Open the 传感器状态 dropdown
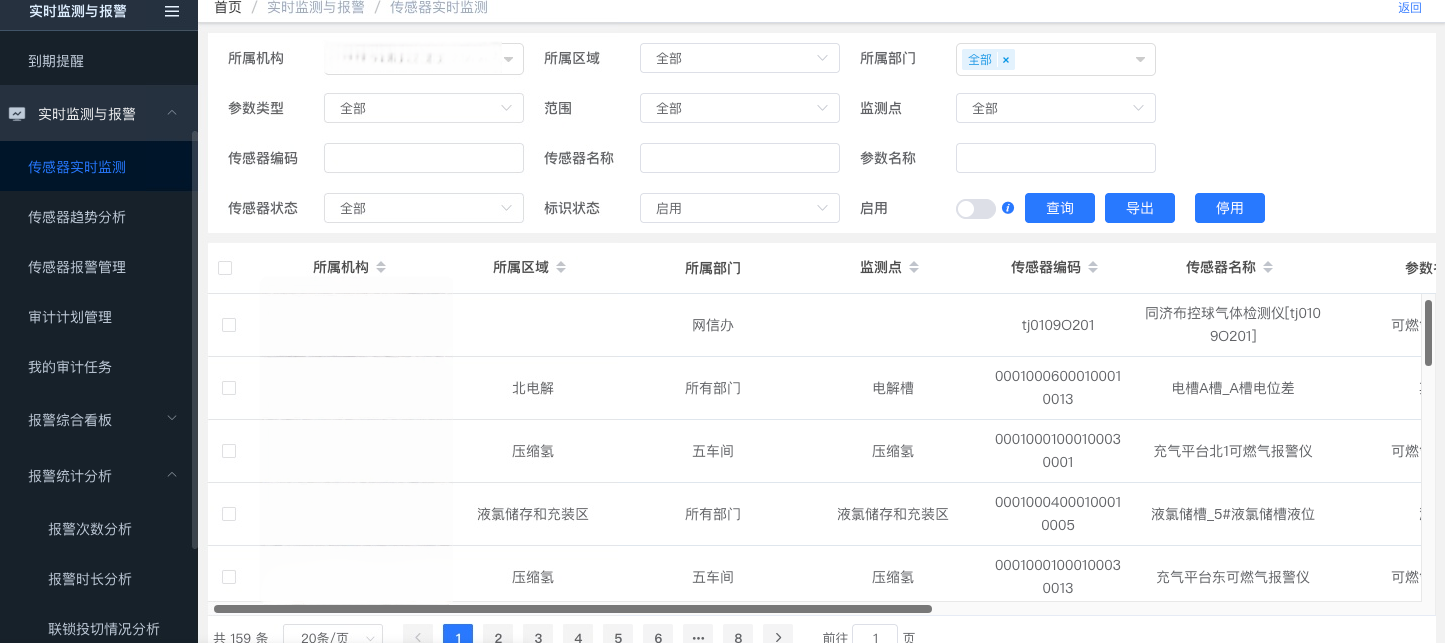This screenshot has height=643, width=1445. pyautogui.click(x=423, y=208)
